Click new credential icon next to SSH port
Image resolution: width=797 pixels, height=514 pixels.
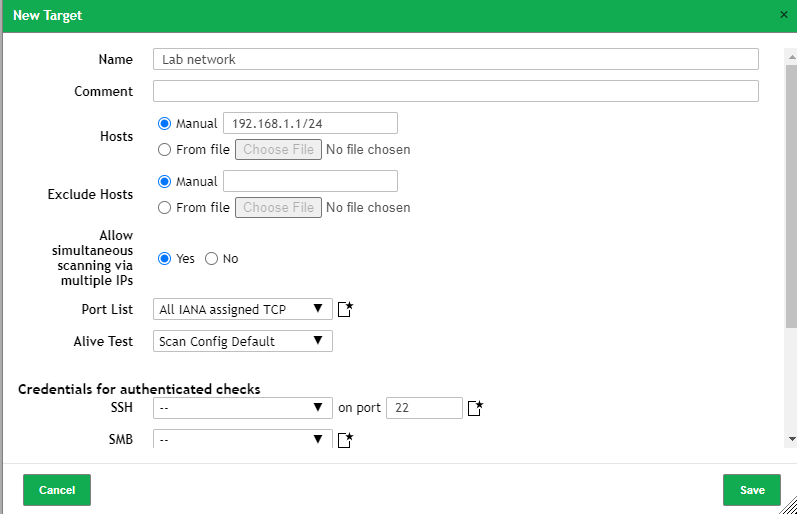point(475,408)
